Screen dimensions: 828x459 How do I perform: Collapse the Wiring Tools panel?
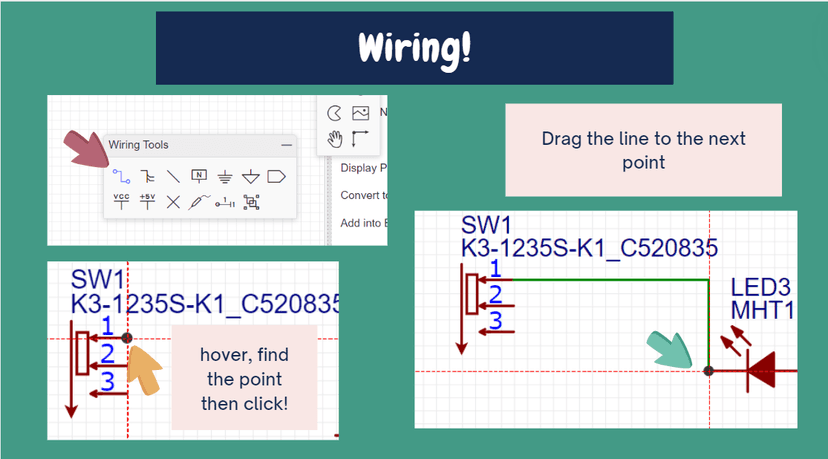286,145
